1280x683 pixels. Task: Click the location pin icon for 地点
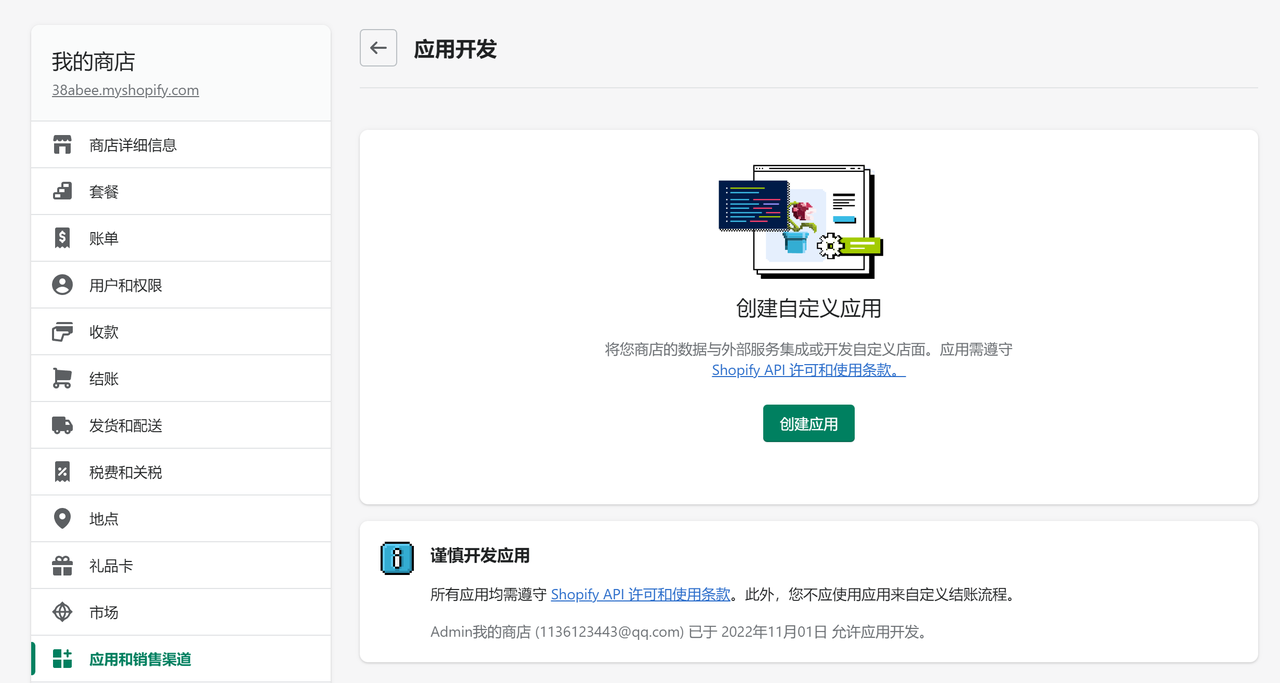62,519
